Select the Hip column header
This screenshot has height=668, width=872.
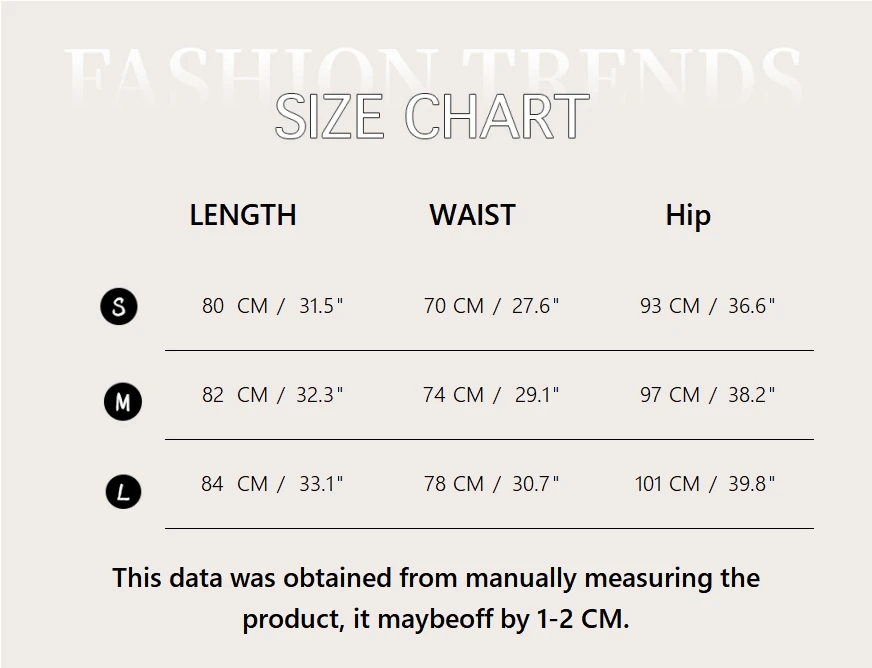[x=688, y=216]
